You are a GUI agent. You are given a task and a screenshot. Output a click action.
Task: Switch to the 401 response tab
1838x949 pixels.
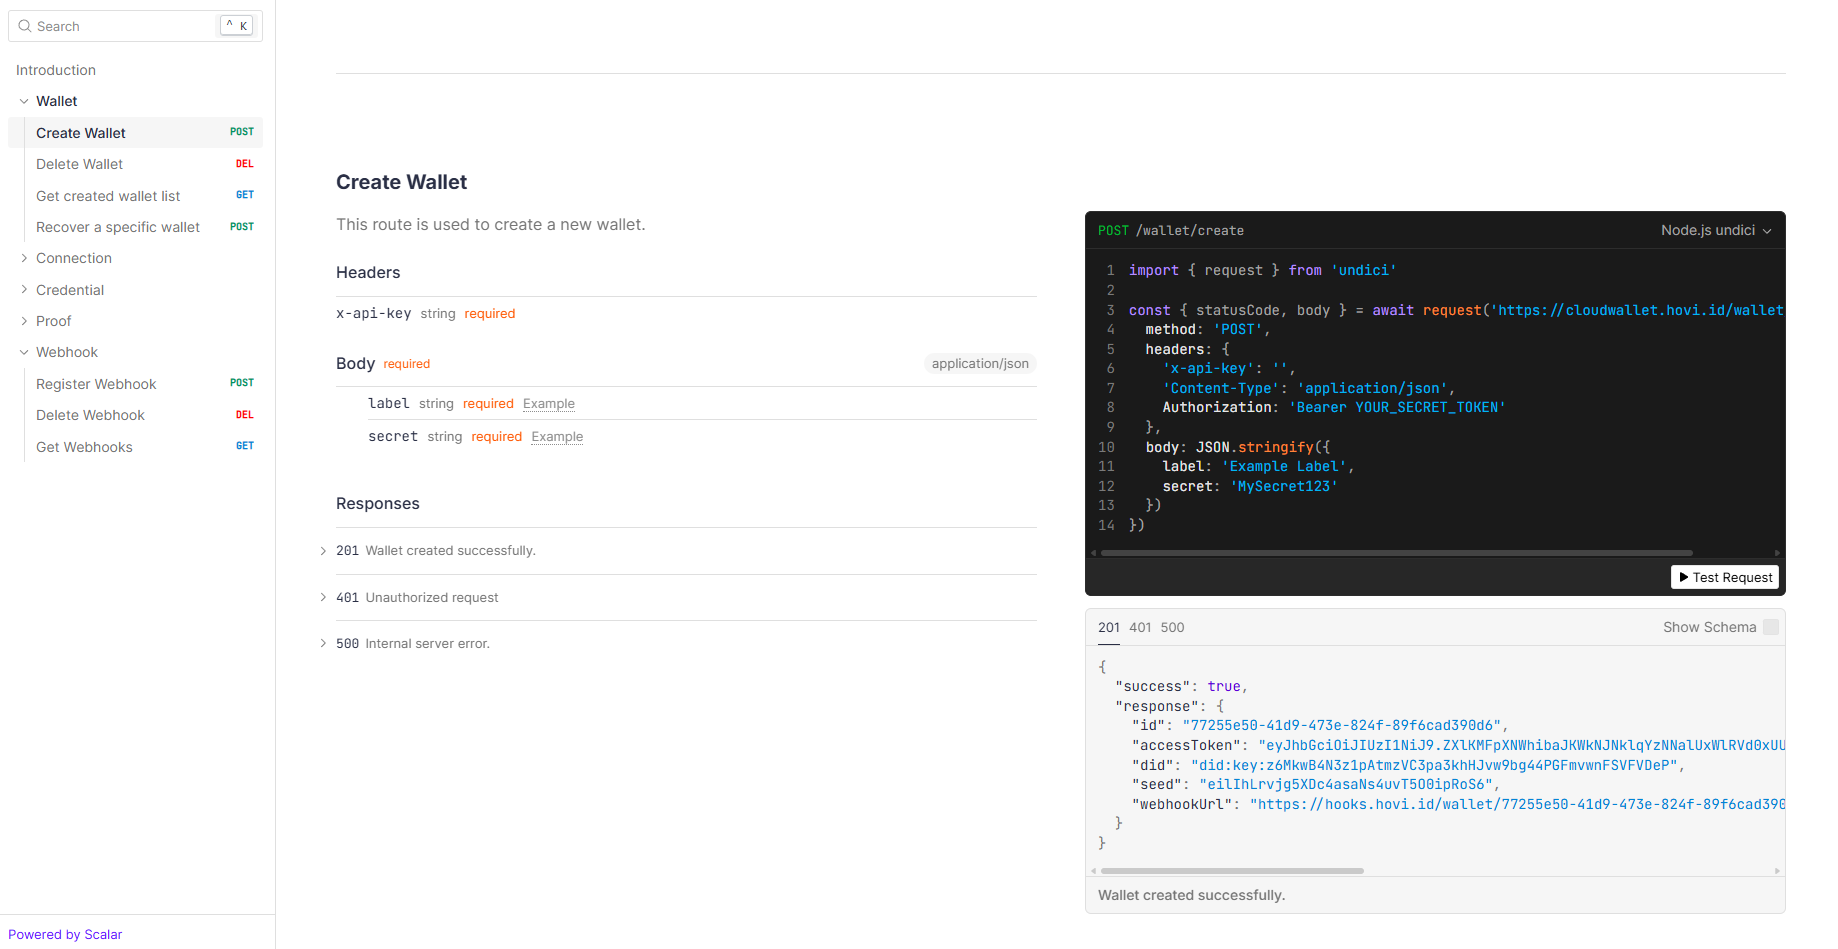pyautogui.click(x=1140, y=627)
